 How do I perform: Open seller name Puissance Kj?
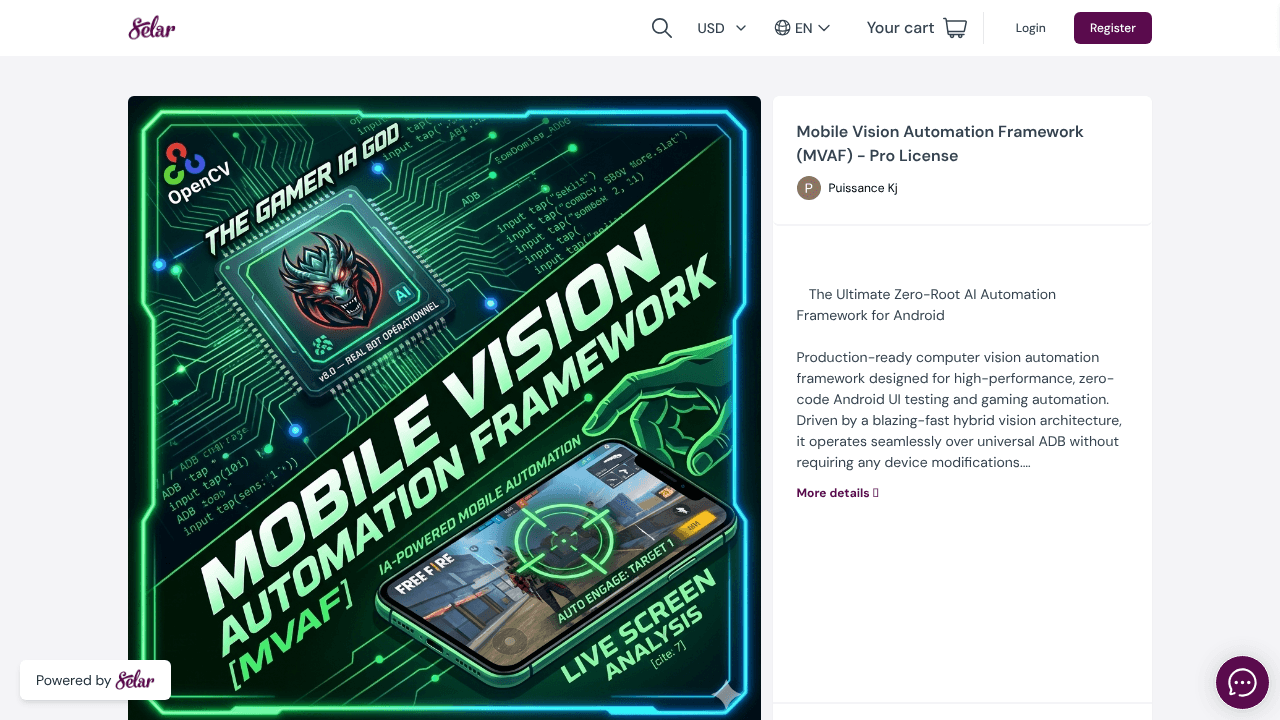point(863,188)
